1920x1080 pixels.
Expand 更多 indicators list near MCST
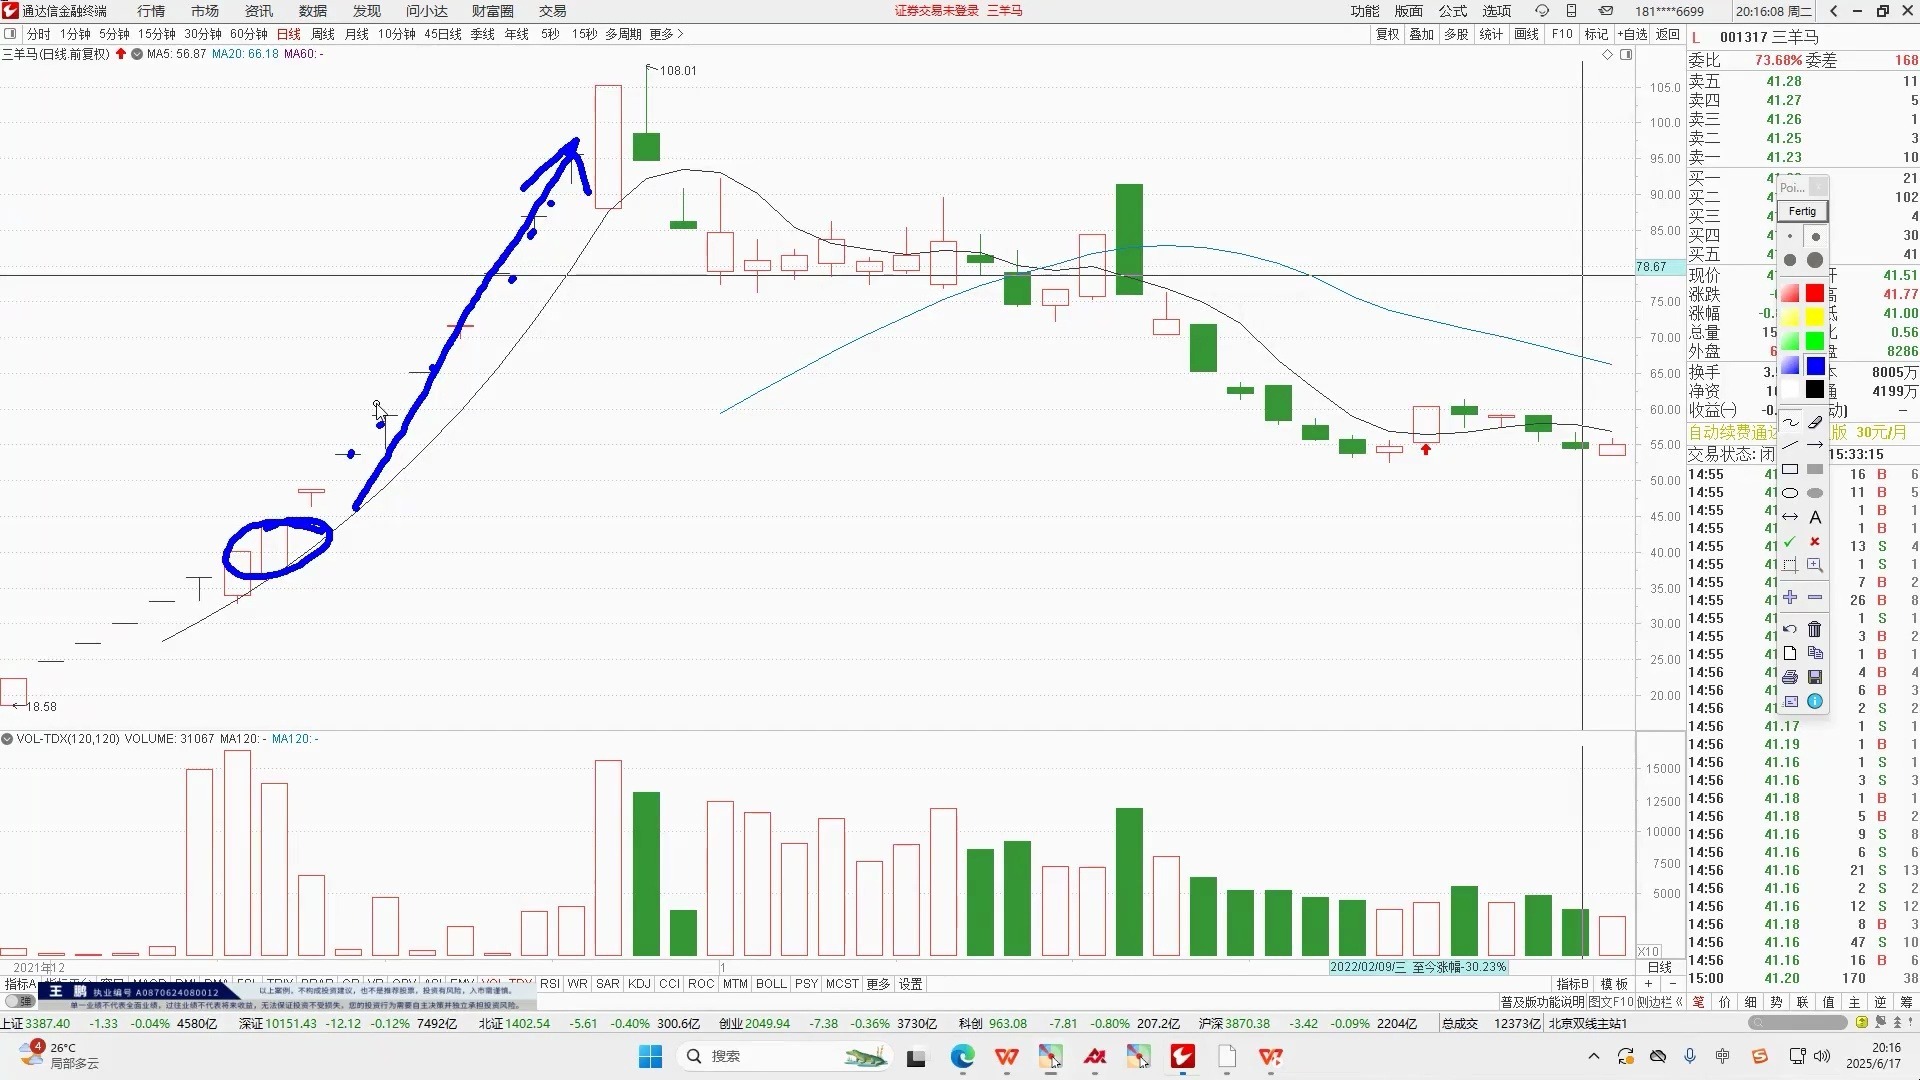(x=878, y=984)
